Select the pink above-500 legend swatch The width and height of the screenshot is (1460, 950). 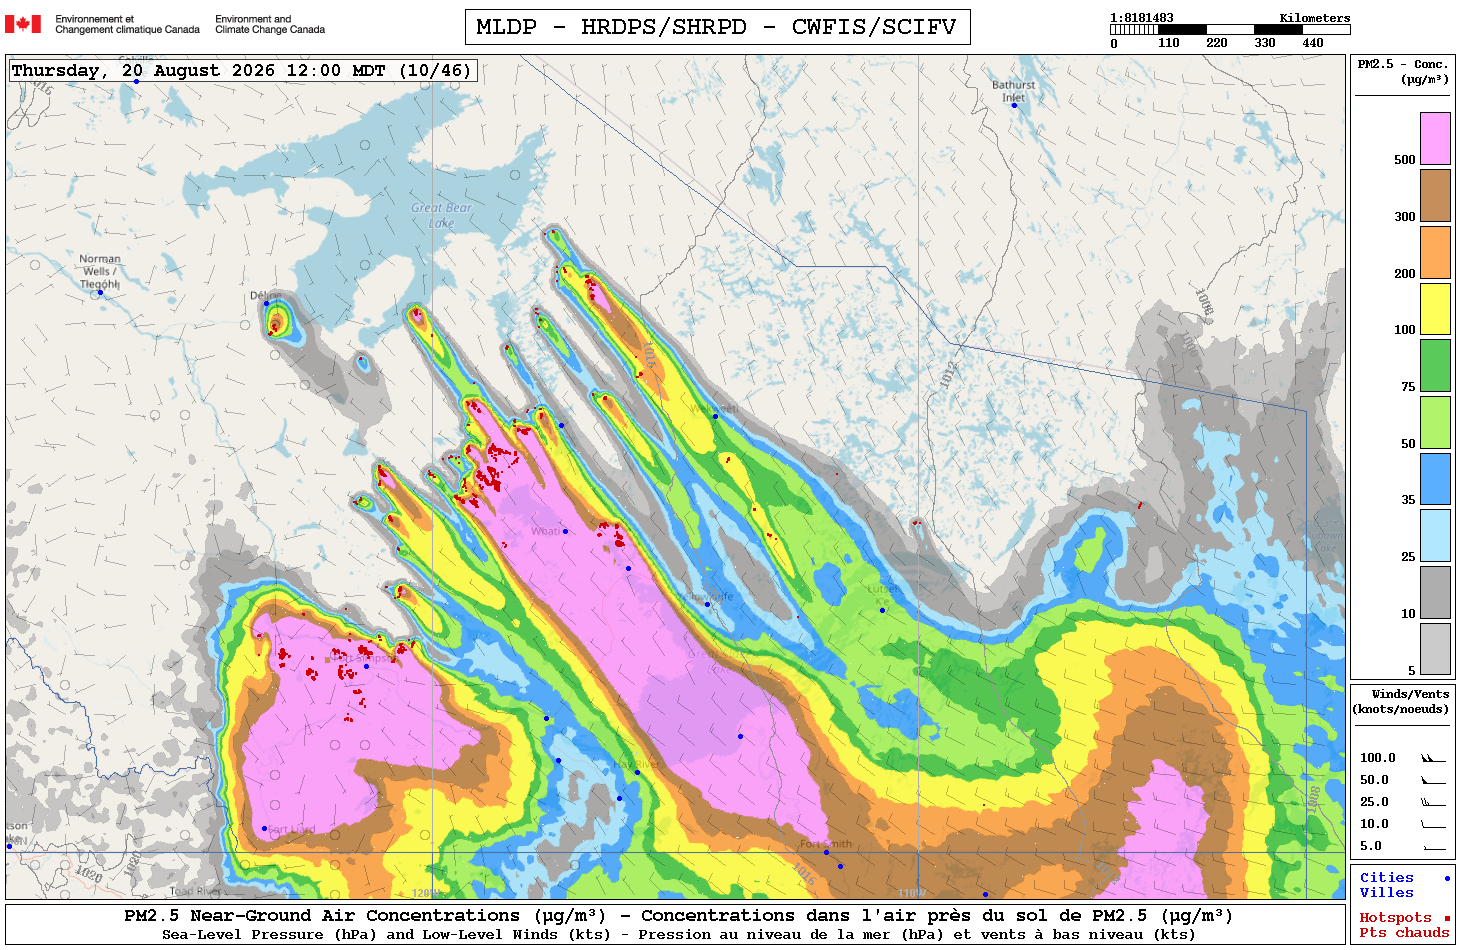1435,138
